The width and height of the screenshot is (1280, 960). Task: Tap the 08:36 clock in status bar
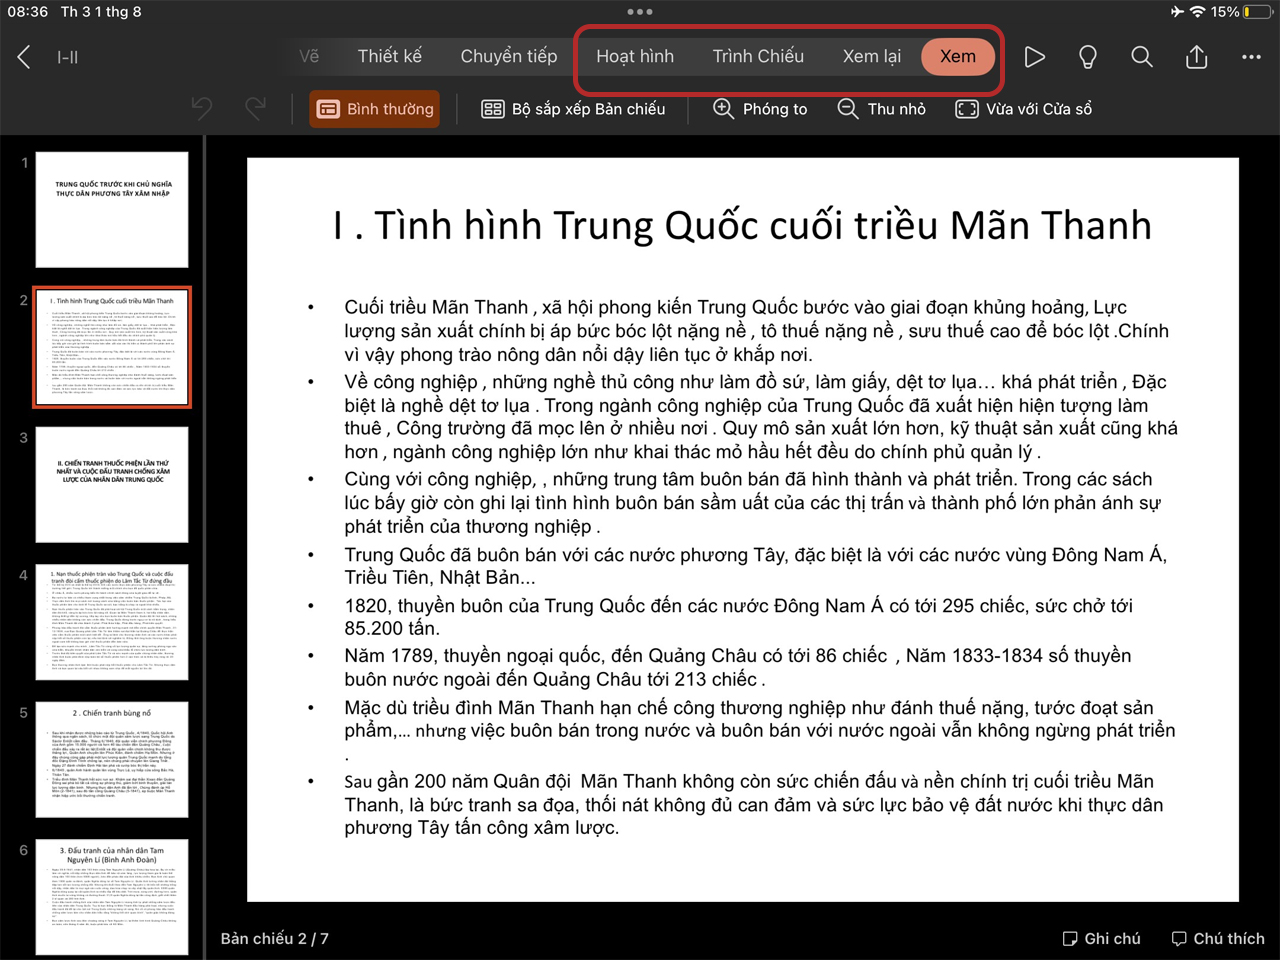pyautogui.click(x=27, y=12)
